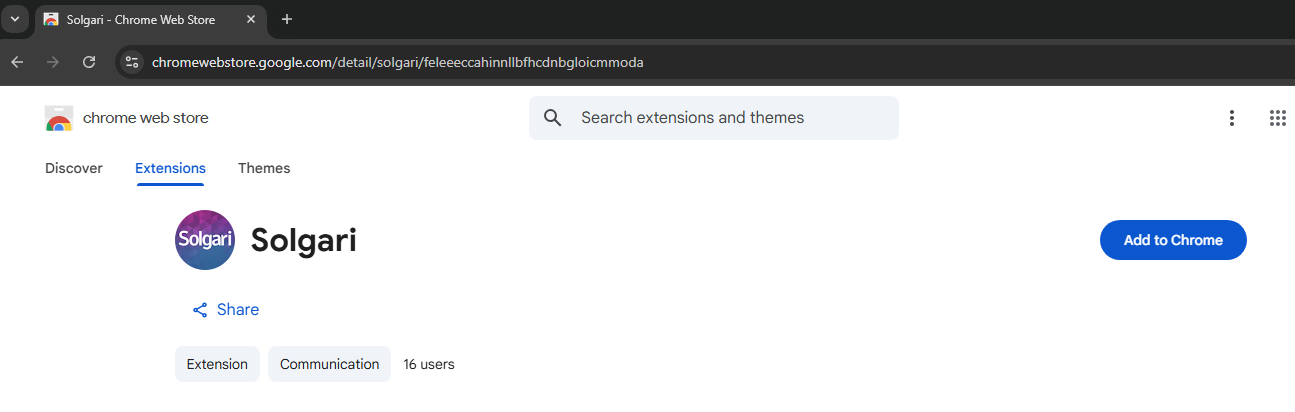Select the Extensions tab
The width and height of the screenshot is (1295, 412).
tap(170, 168)
